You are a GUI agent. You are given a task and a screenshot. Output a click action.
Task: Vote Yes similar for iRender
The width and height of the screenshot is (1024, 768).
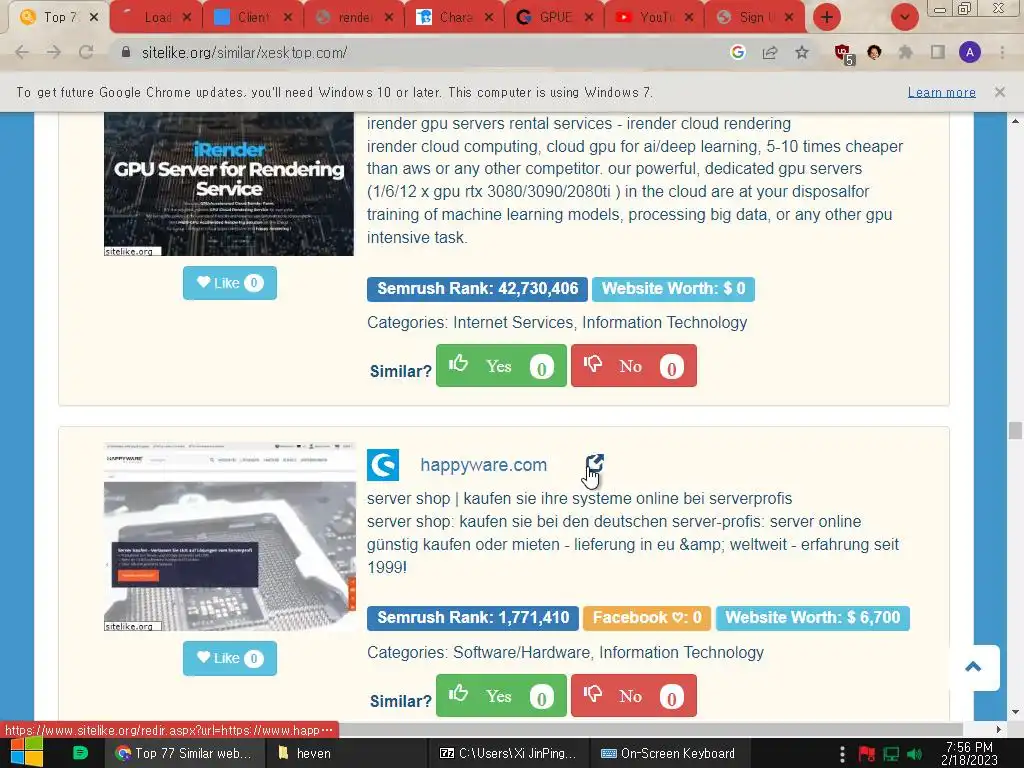pyautogui.click(x=501, y=366)
